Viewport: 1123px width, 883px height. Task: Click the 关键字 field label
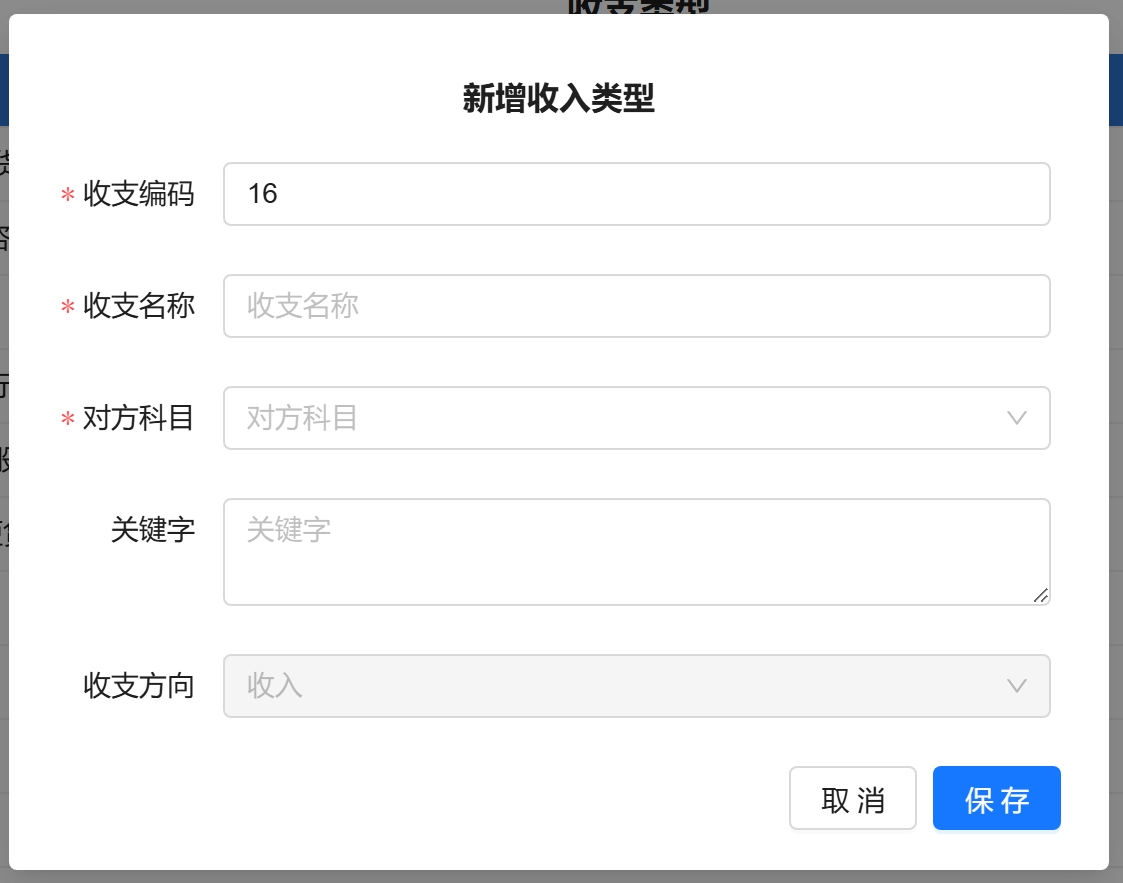pyautogui.click(x=152, y=530)
